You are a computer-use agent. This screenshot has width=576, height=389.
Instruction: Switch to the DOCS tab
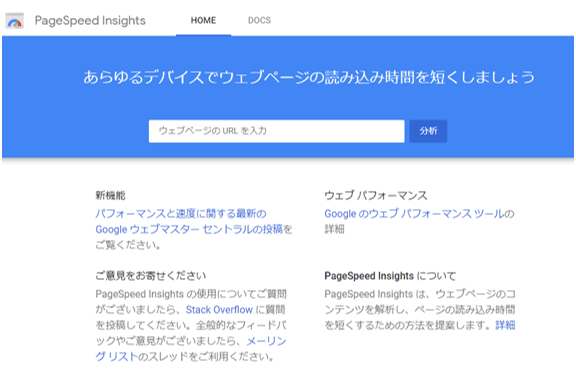click(259, 21)
